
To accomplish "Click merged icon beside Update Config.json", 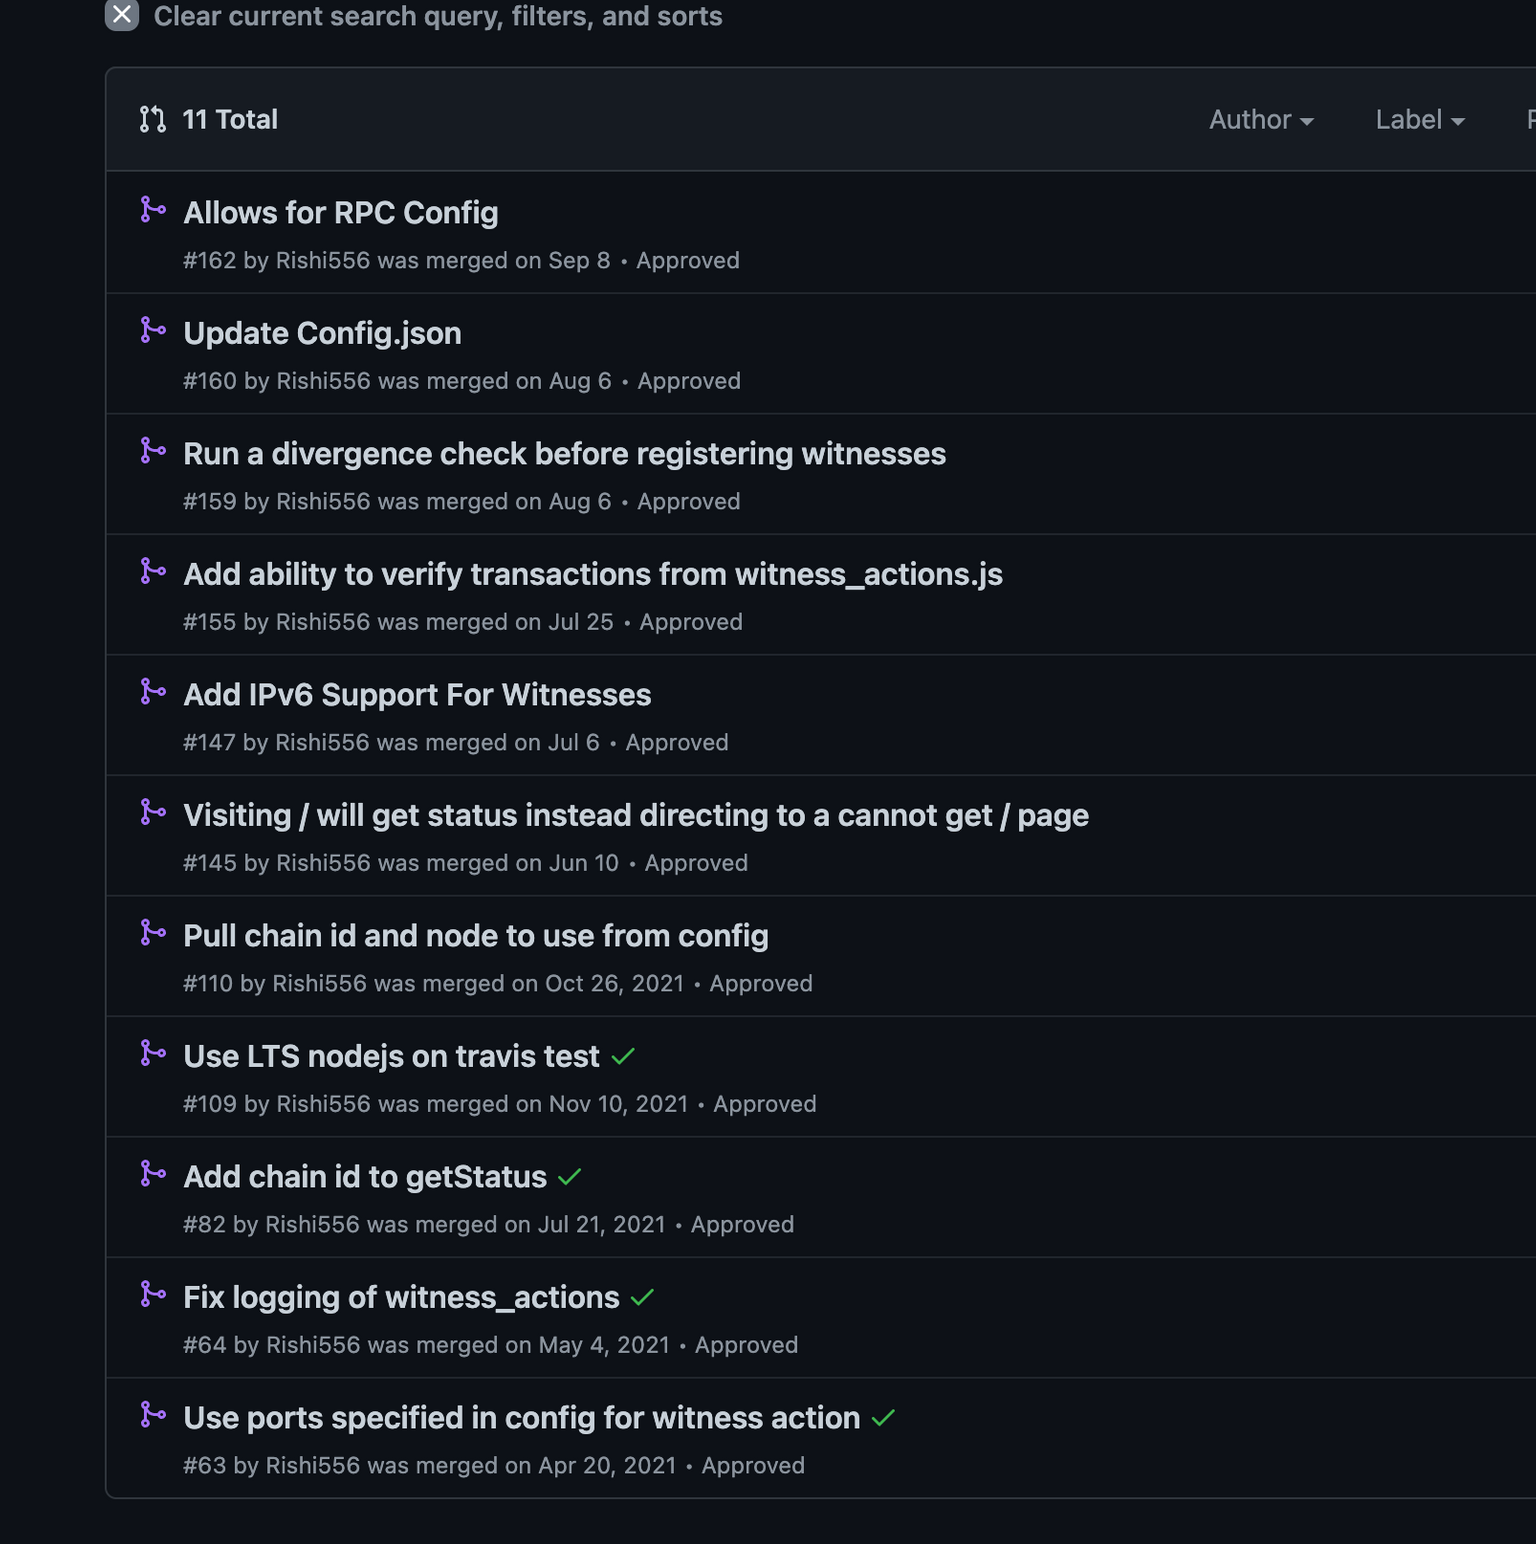I will (x=153, y=330).
